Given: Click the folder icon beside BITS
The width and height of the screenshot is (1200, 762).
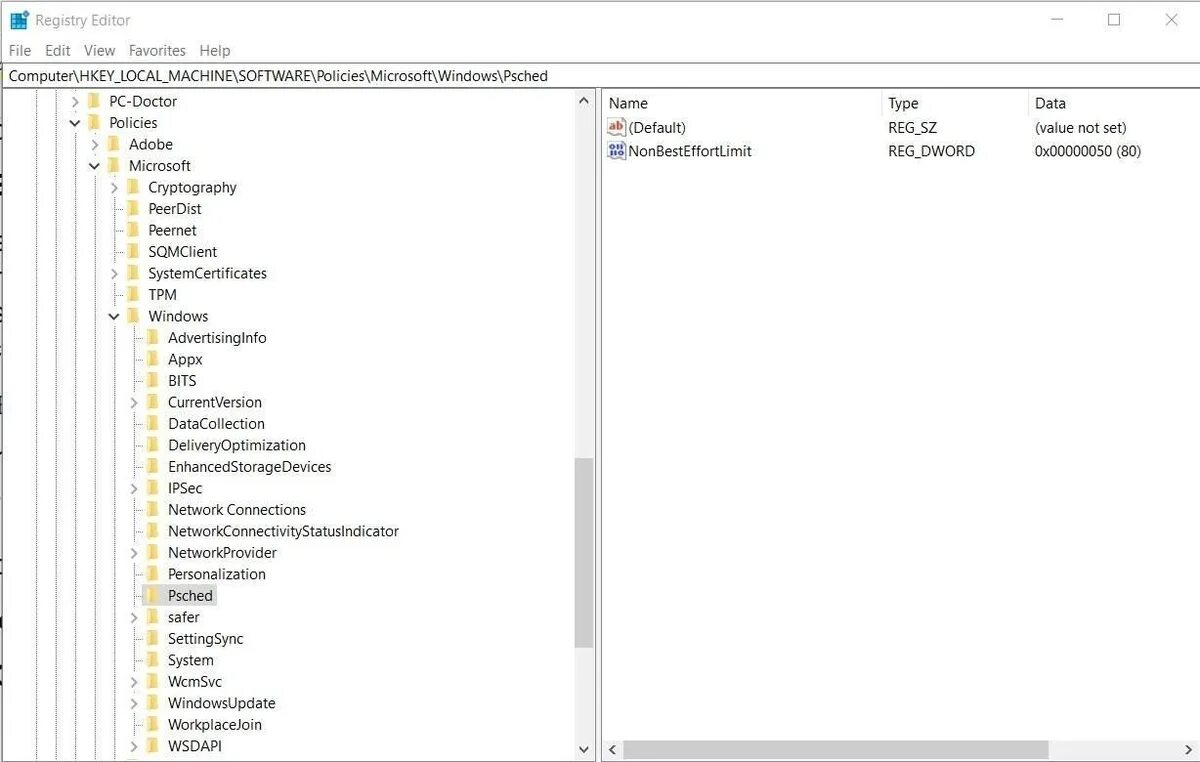Looking at the screenshot, I should (x=153, y=381).
